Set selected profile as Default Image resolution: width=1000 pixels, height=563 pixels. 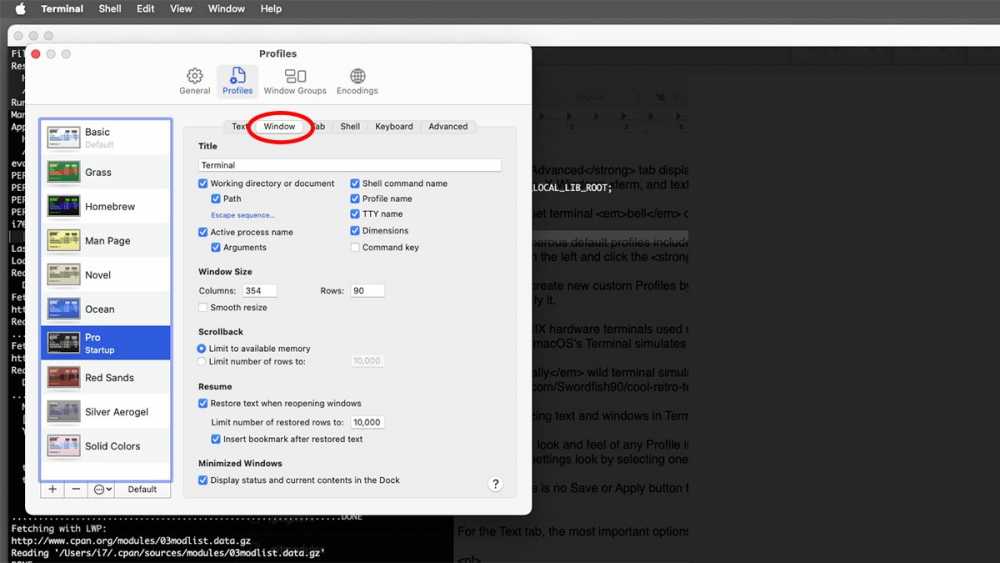tap(142, 489)
